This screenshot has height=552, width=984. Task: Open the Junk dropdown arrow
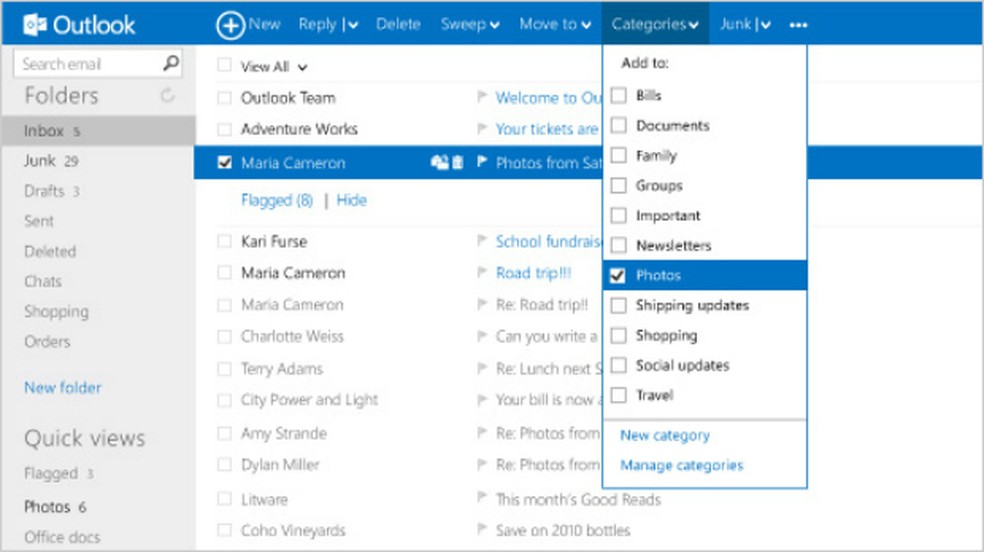[765, 25]
